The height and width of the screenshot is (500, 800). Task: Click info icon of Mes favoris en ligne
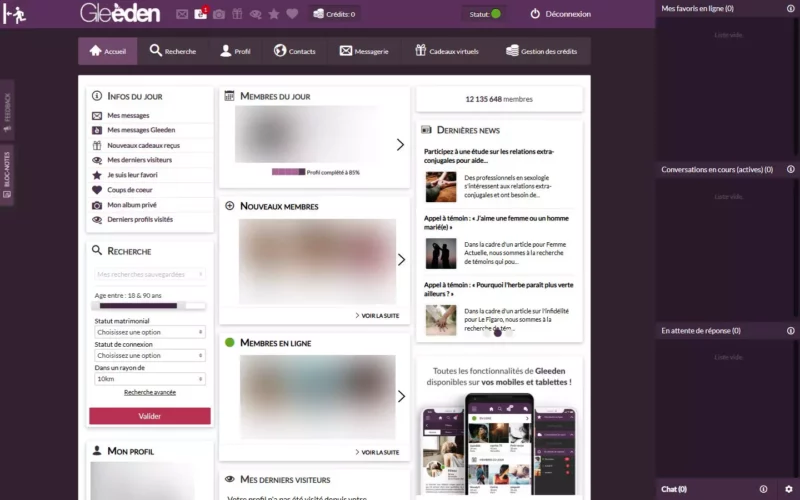(x=790, y=8)
